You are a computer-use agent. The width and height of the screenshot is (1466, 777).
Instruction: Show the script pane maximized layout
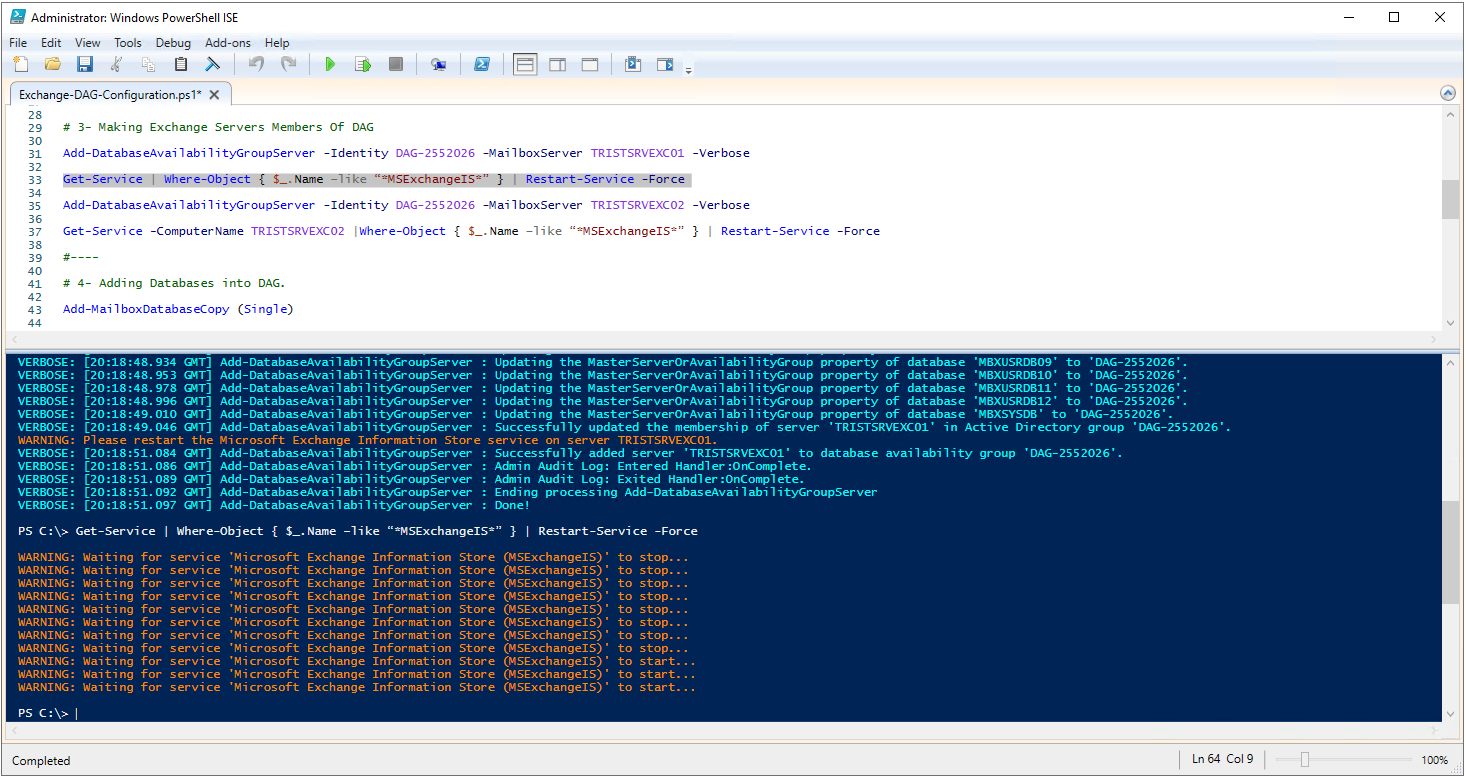(x=590, y=64)
